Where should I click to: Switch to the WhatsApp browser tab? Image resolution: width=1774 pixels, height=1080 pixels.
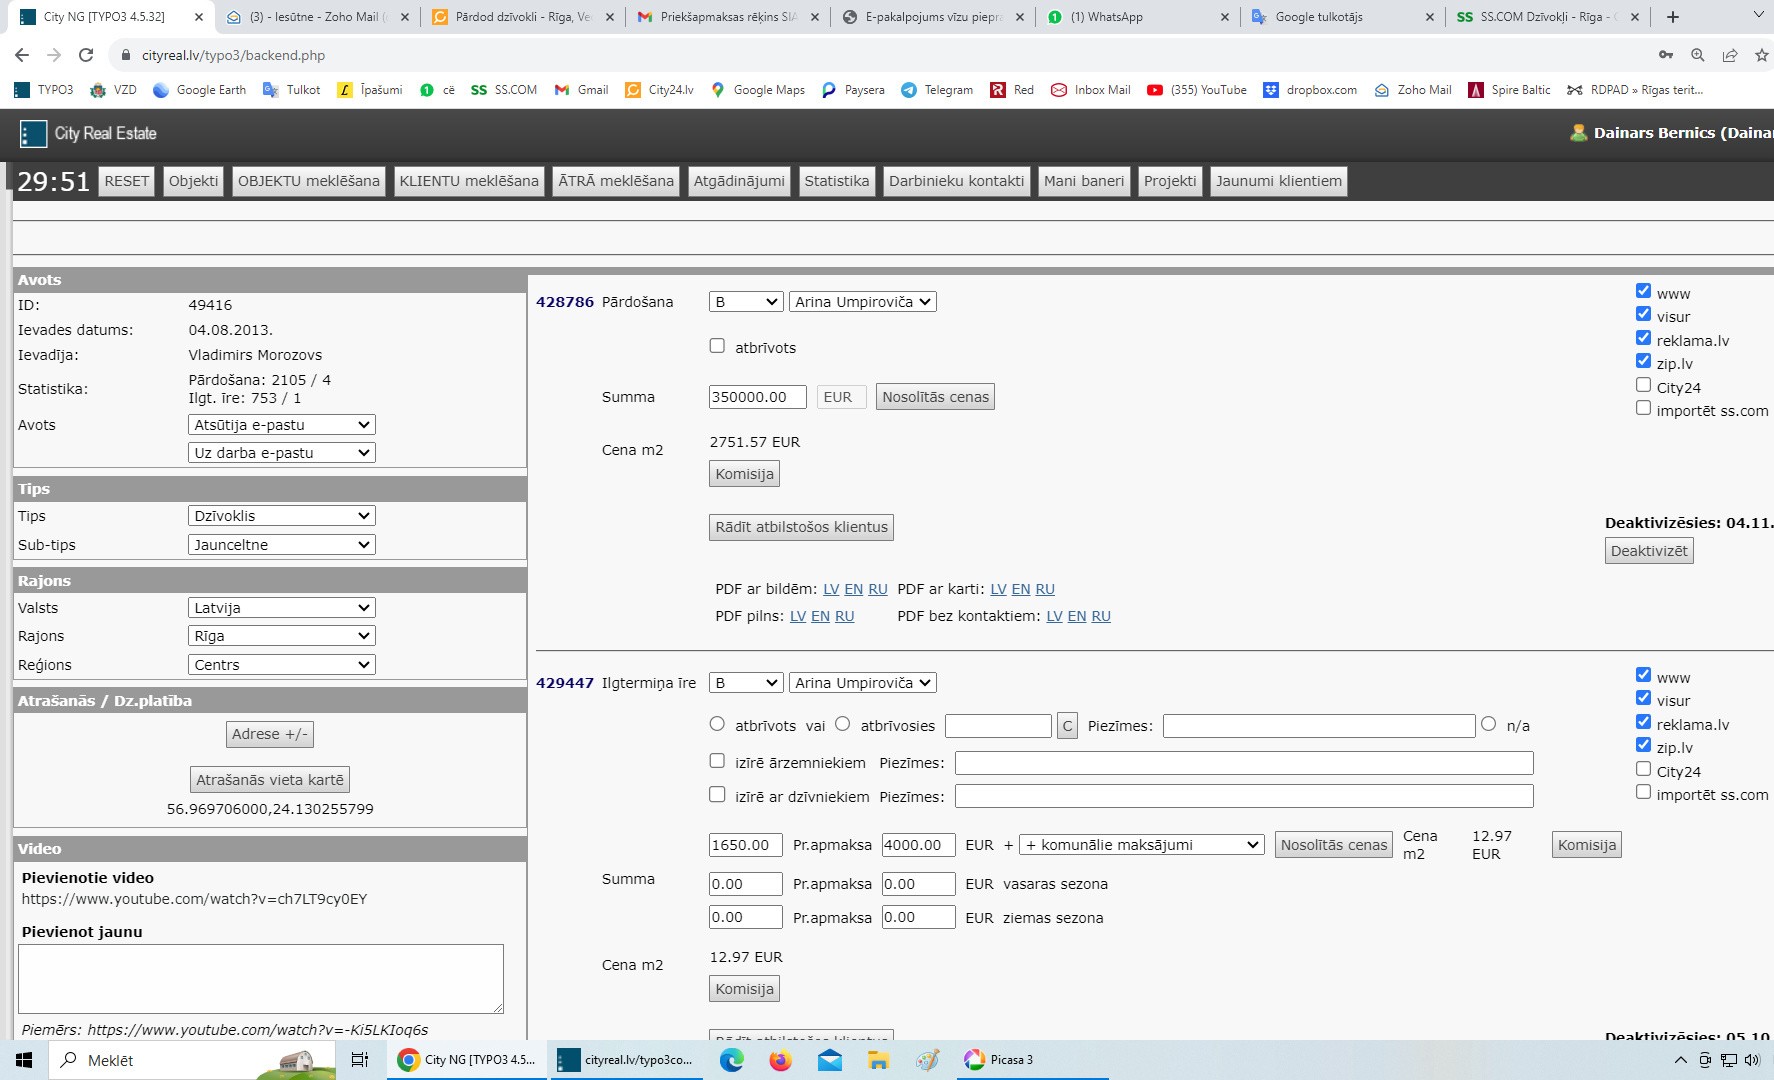coord(1135,17)
